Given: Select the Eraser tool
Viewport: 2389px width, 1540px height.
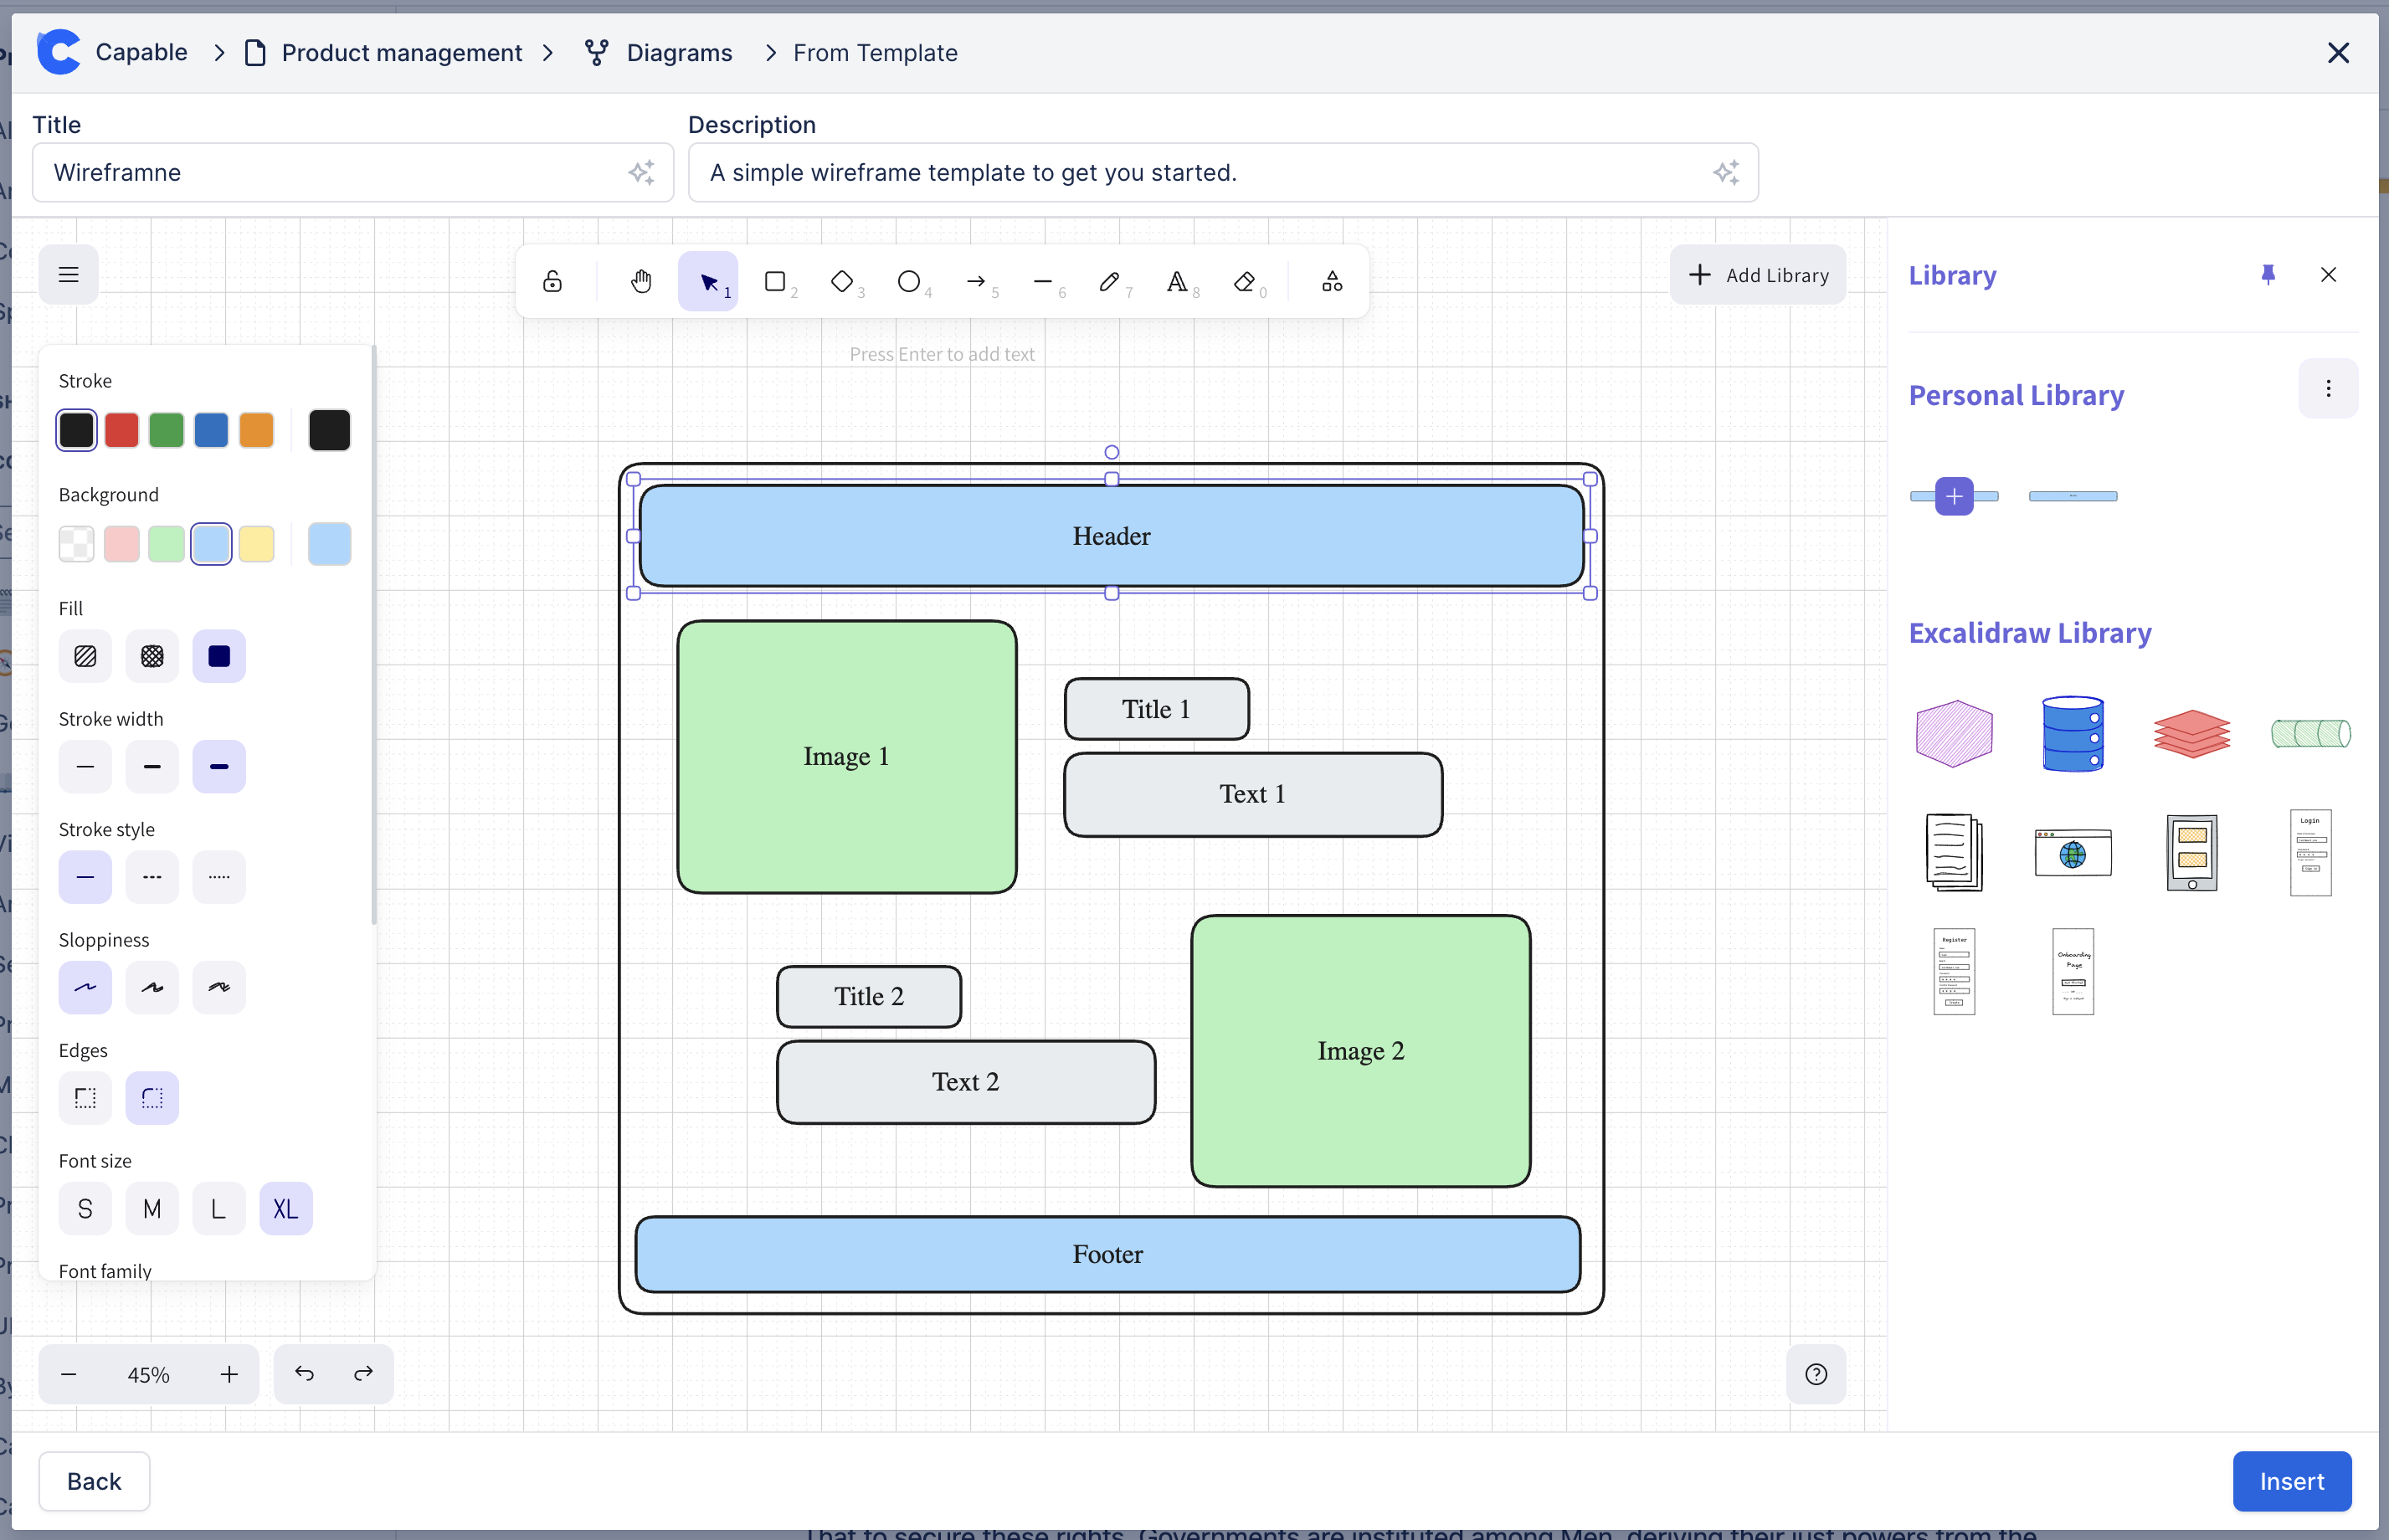Looking at the screenshot, I should coord(1244,281).
